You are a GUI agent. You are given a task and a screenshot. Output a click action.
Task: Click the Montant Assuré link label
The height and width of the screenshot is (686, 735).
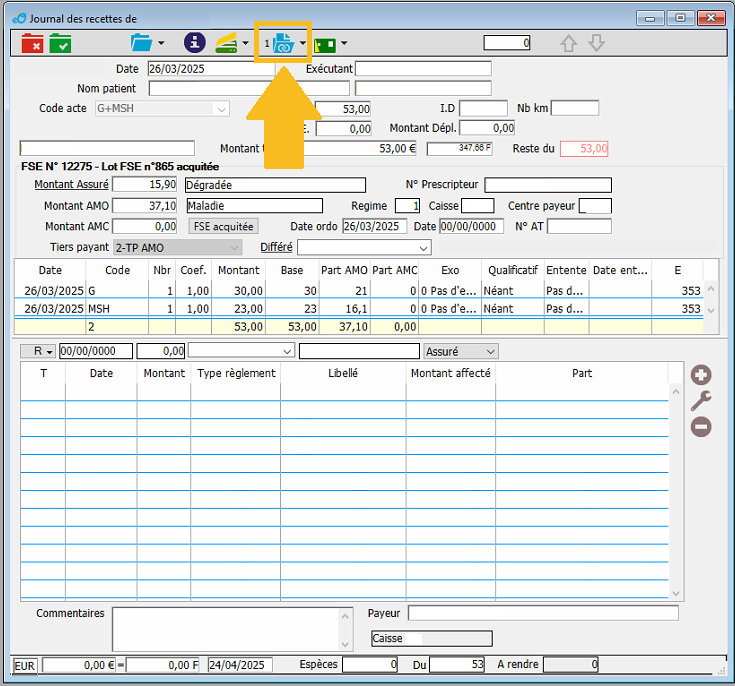click(72, 185)
